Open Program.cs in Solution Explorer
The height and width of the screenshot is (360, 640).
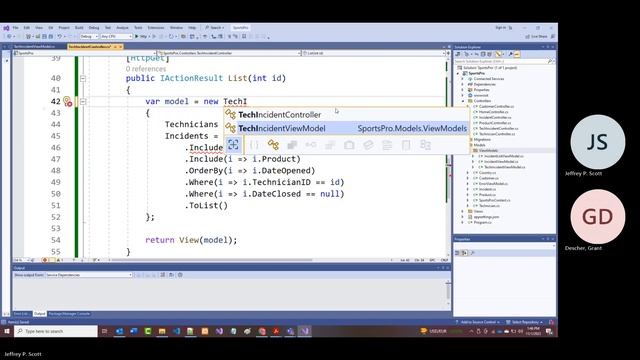pyautogui.click(x=482, y=222)
